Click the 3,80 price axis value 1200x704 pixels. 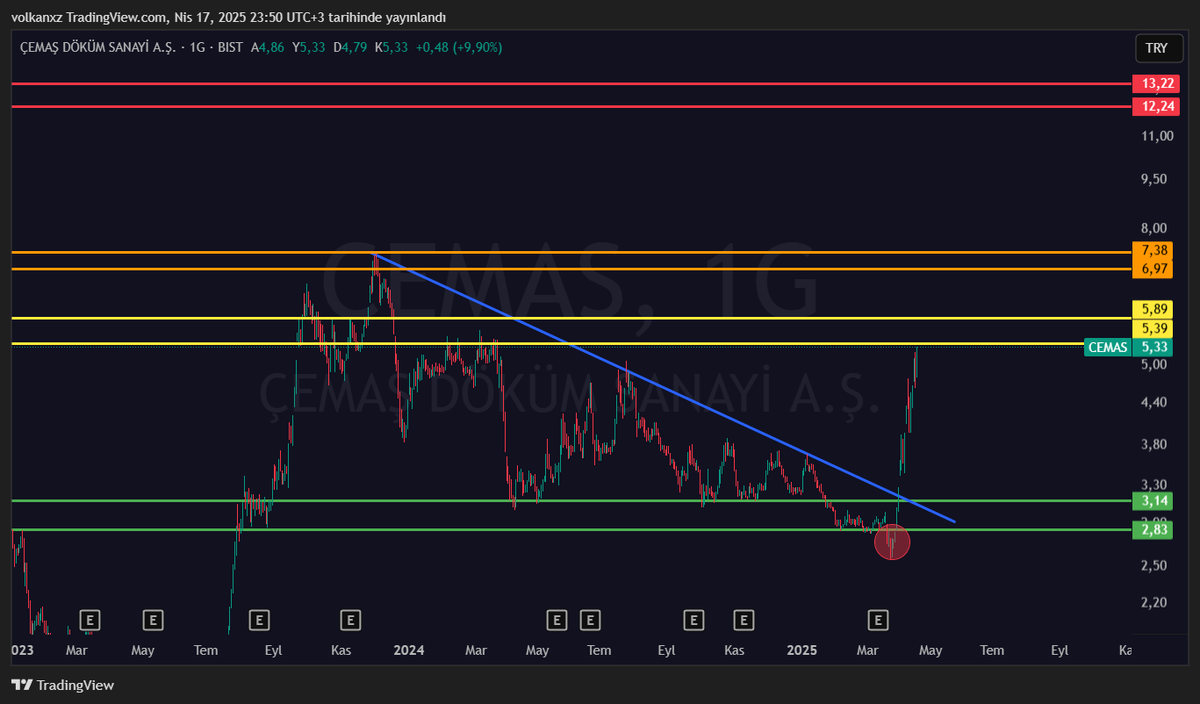(x=1155, y=444)
